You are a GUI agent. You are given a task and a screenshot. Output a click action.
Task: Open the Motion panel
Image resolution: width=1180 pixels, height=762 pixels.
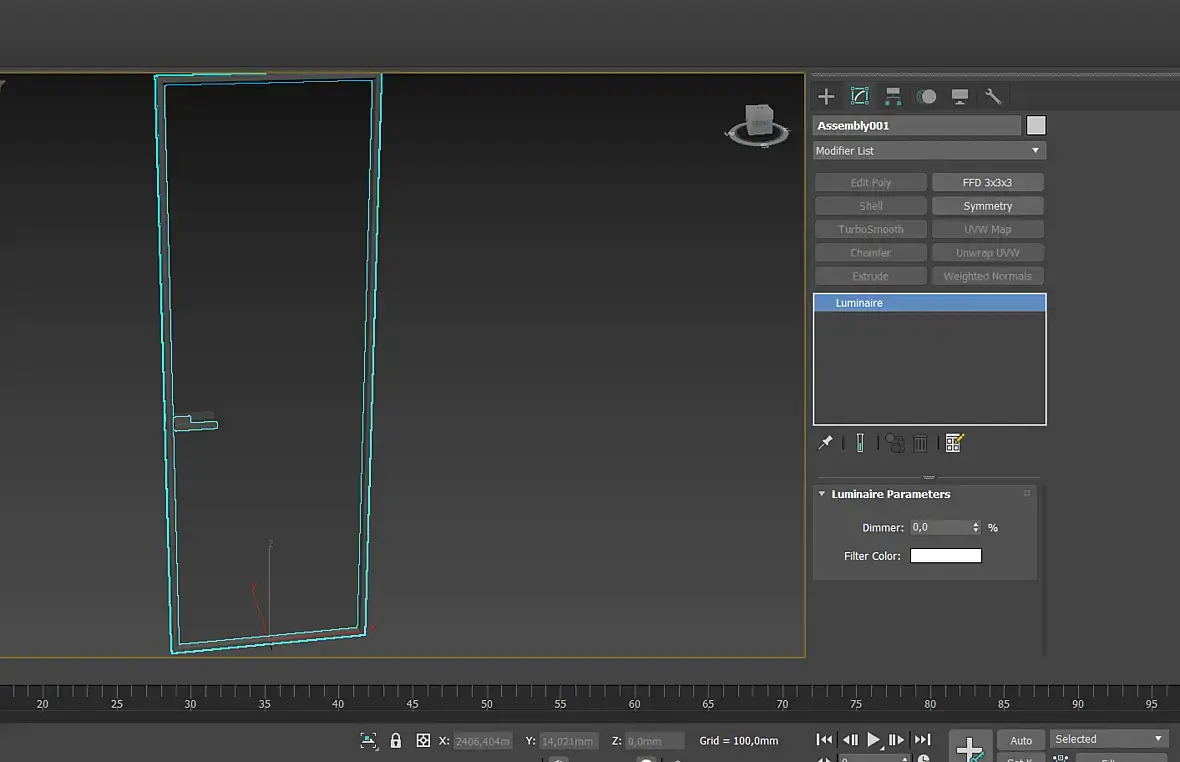(927, 97)
